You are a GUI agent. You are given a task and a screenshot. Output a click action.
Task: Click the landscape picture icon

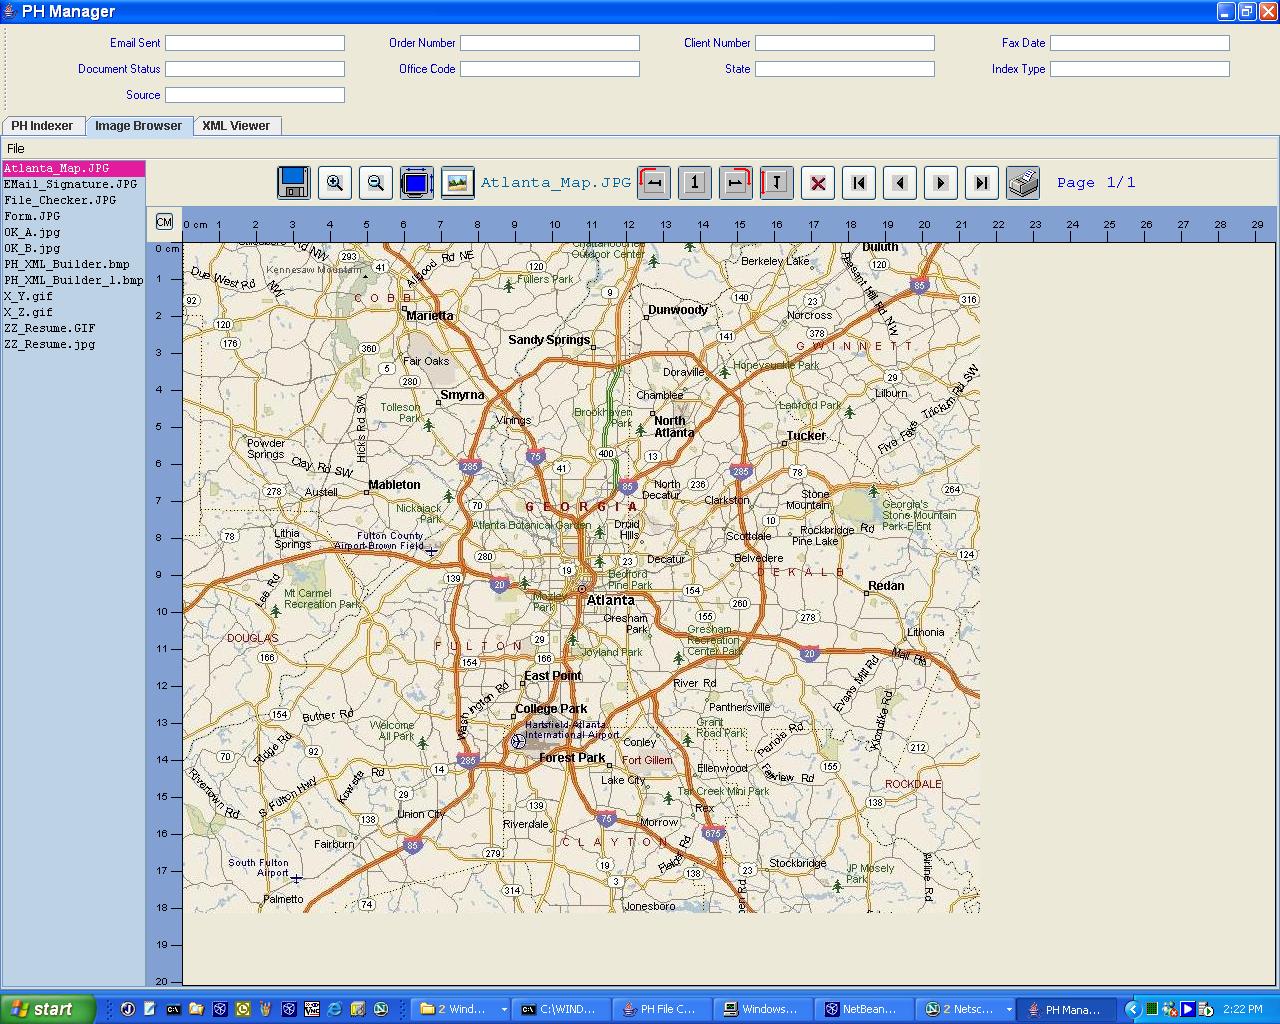[x=457, y=182]
